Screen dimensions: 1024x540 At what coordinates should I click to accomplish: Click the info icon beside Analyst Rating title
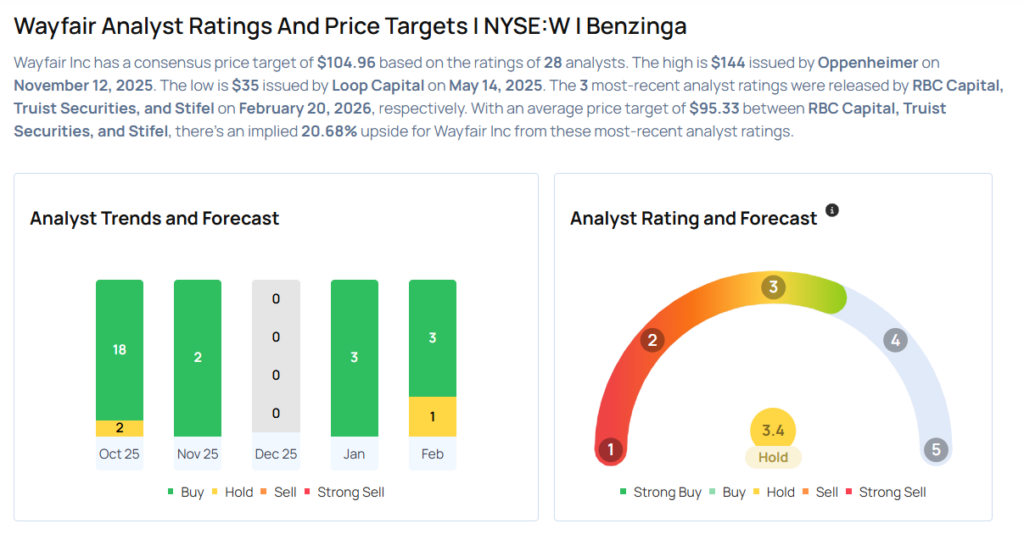832,211
